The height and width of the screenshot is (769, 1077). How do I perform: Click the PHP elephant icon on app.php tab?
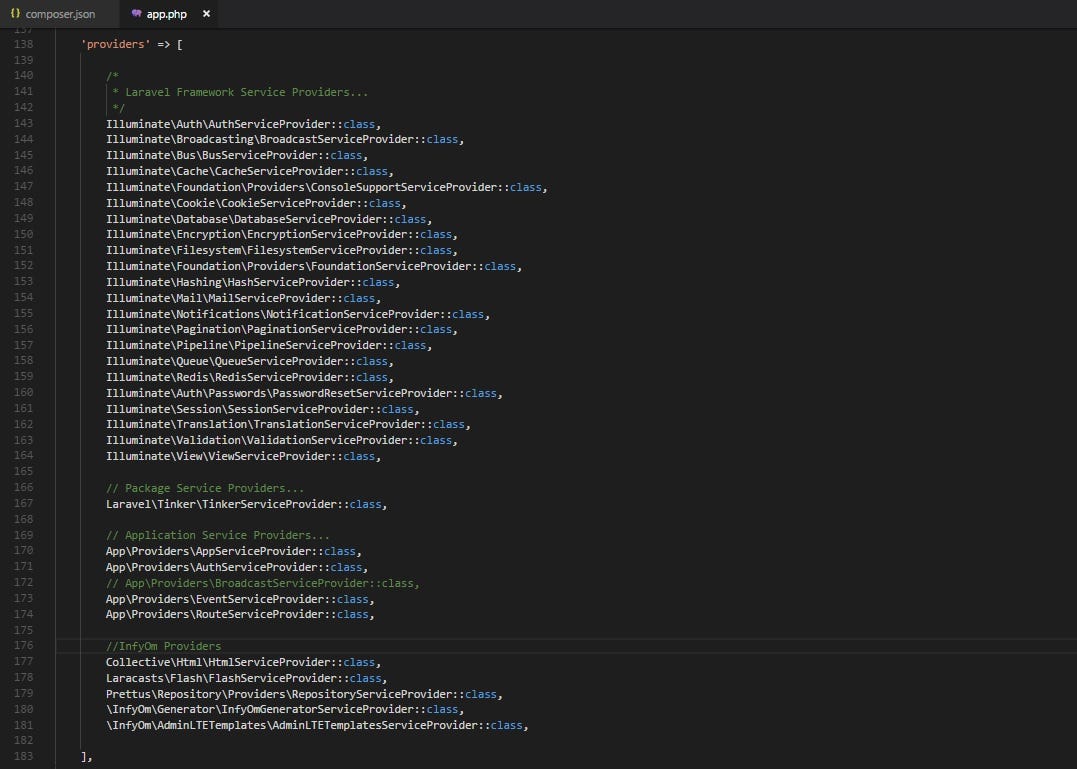pyautogui.click(x=136, y=14)
